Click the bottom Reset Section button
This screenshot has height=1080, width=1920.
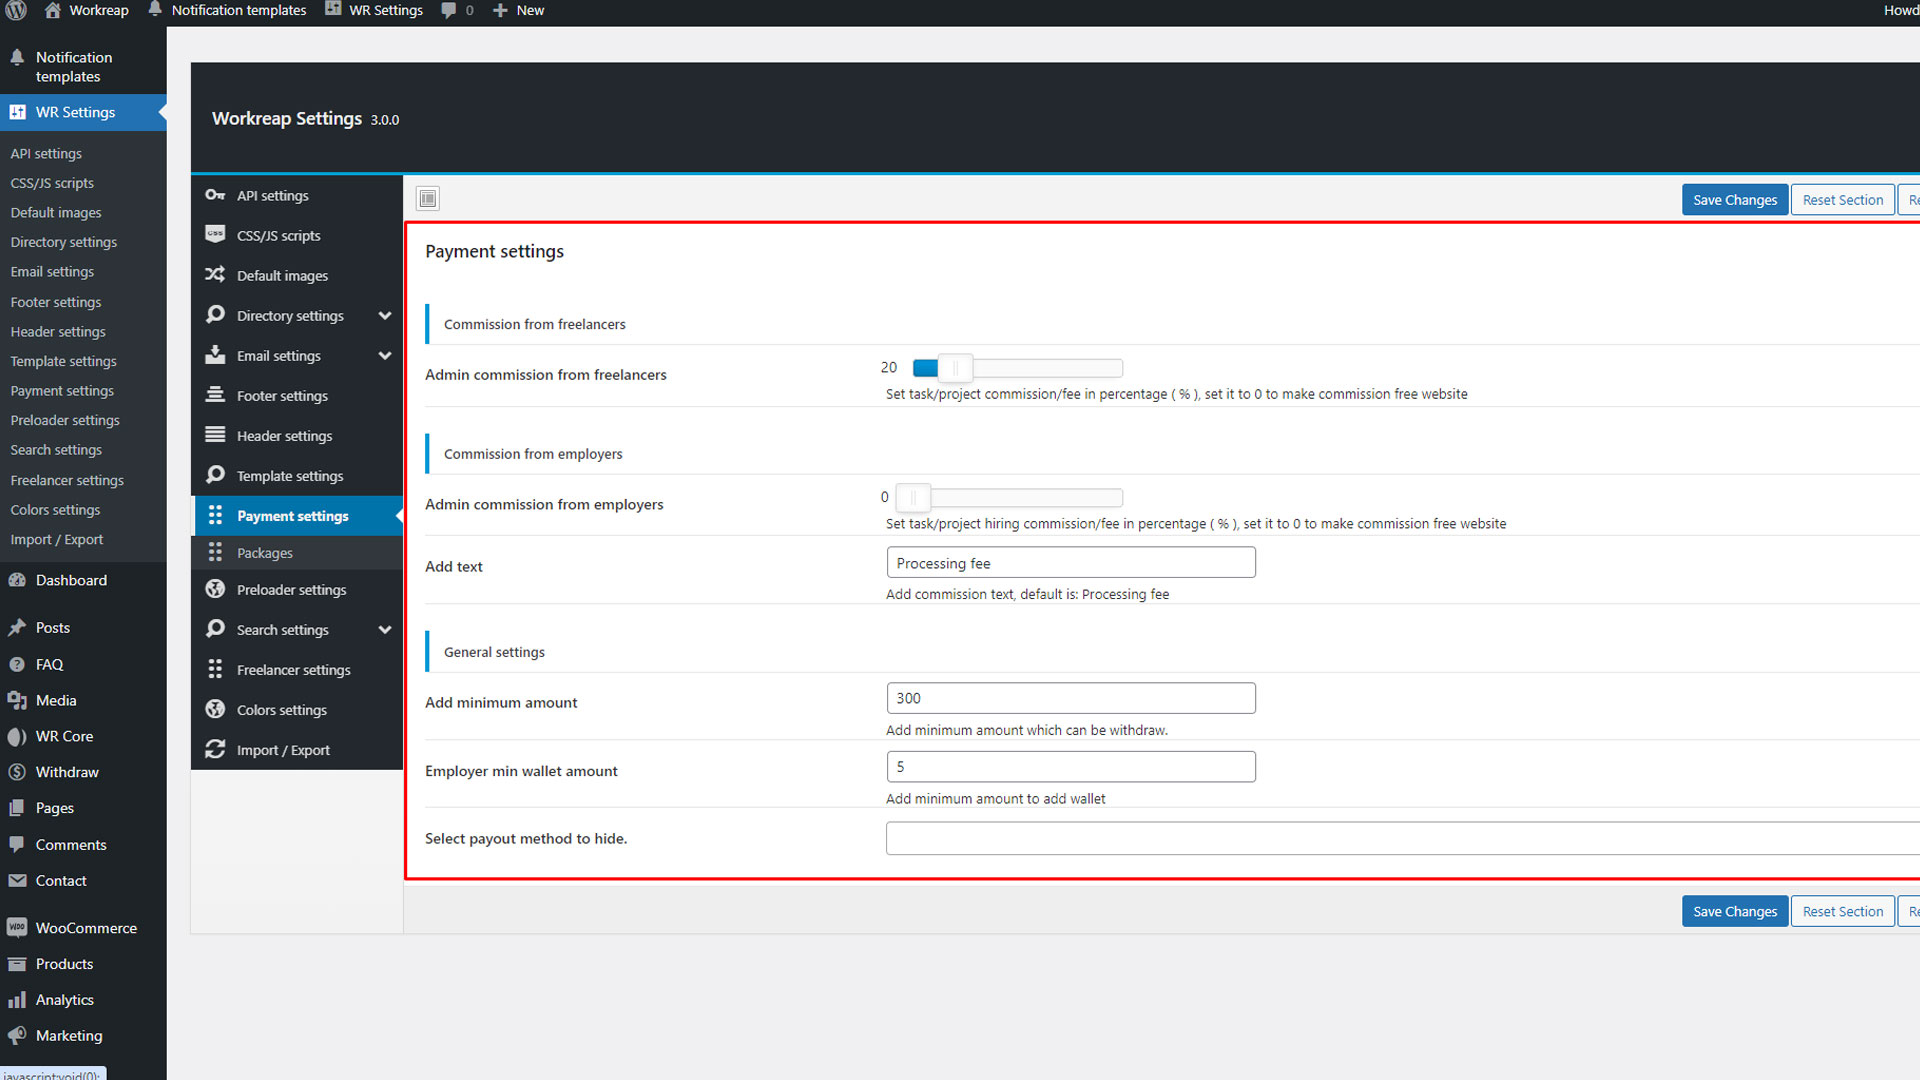pyautogui.click(x=1842, y=911)
